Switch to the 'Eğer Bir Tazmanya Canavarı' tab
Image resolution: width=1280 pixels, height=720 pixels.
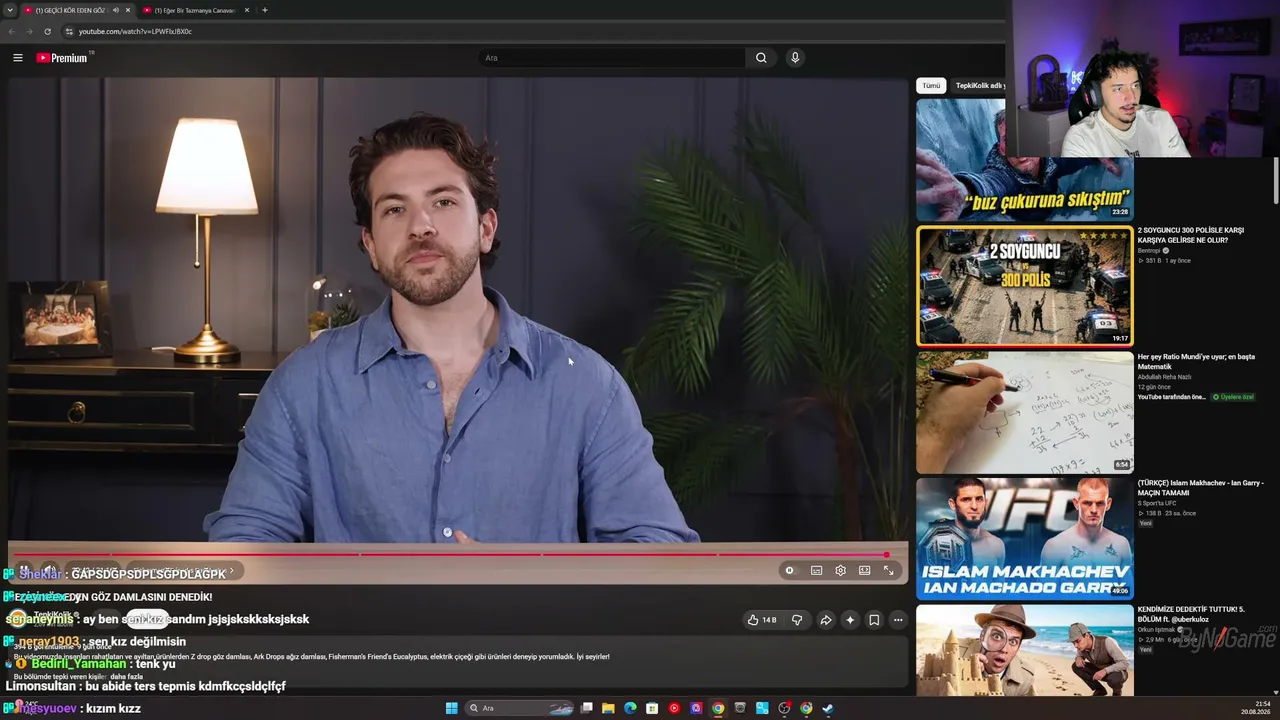tap(195, 10)
